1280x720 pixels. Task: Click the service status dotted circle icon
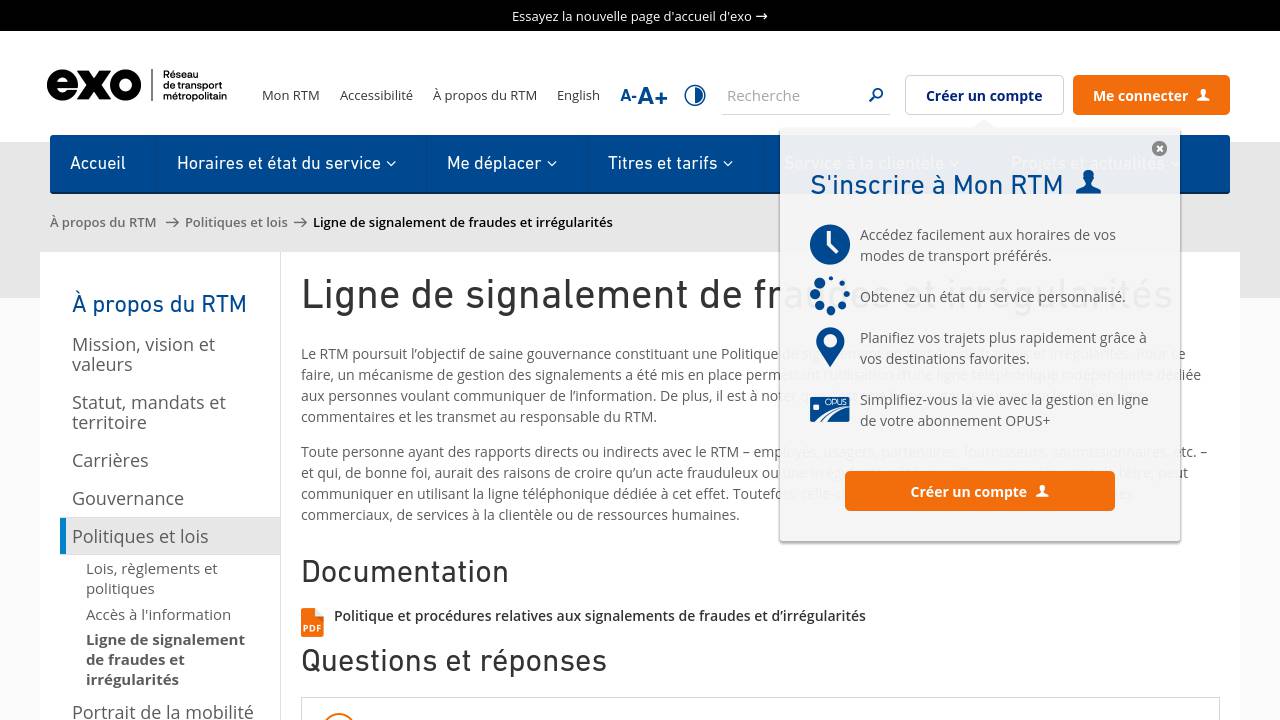coord(830,296)
